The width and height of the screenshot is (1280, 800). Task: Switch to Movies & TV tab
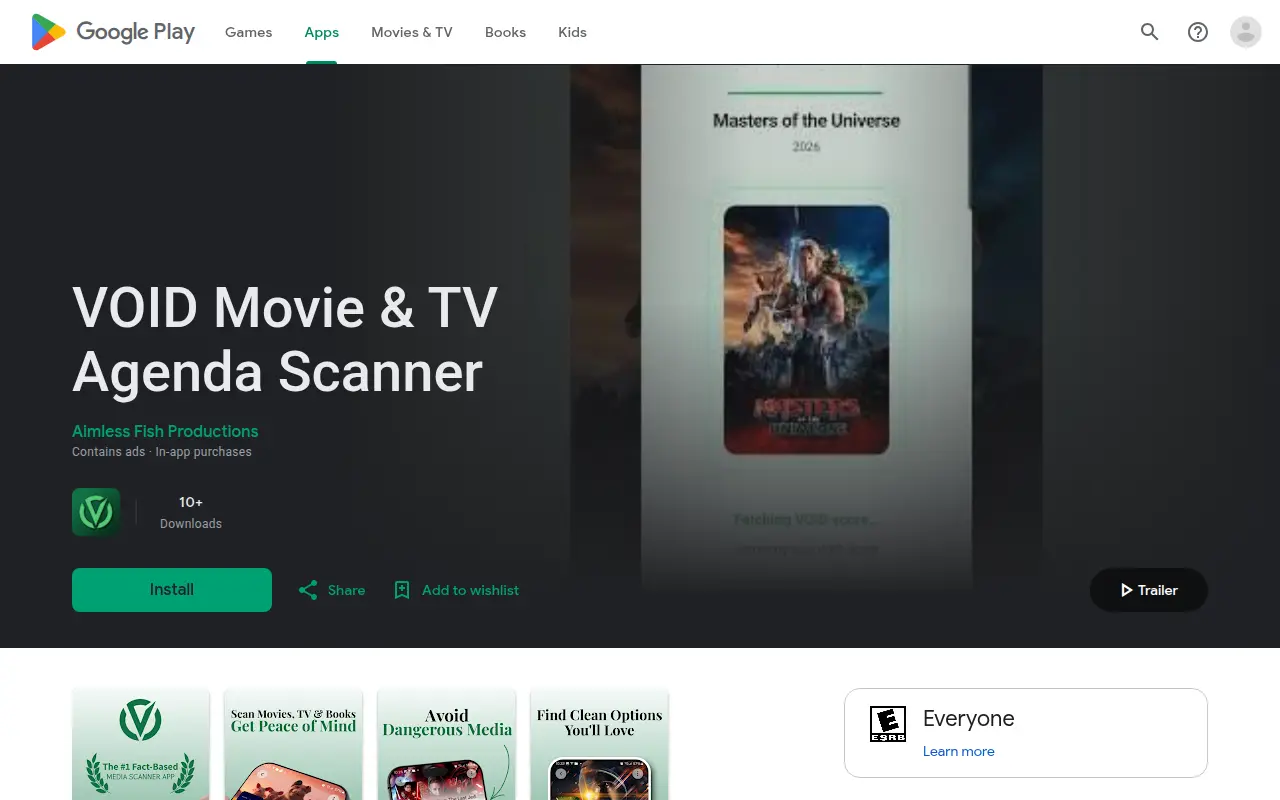[x=412, y=32]
